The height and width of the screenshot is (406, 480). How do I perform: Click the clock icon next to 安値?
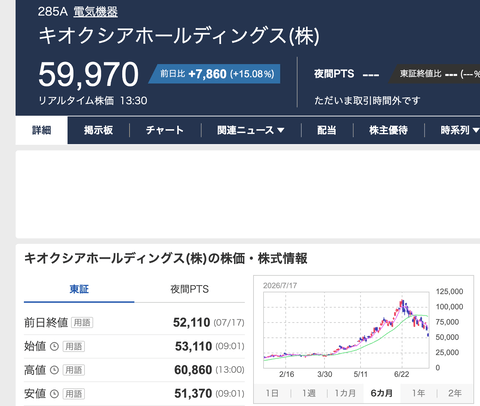click(x=54, y=394)
